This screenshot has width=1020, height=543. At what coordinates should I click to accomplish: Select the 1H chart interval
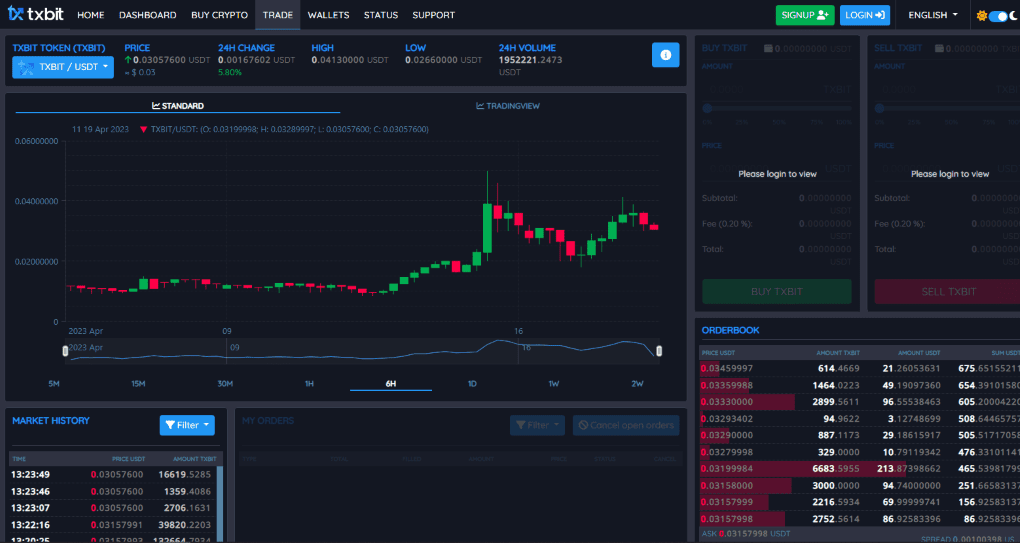(x=310, y=384)
